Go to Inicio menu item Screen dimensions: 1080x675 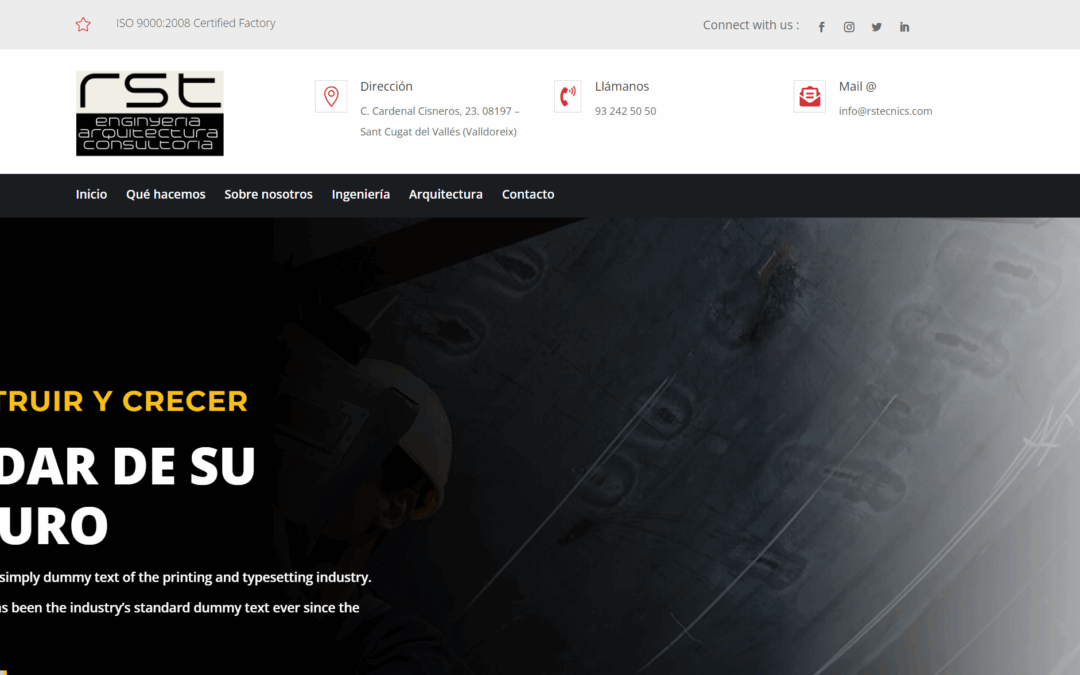point(92,194)
